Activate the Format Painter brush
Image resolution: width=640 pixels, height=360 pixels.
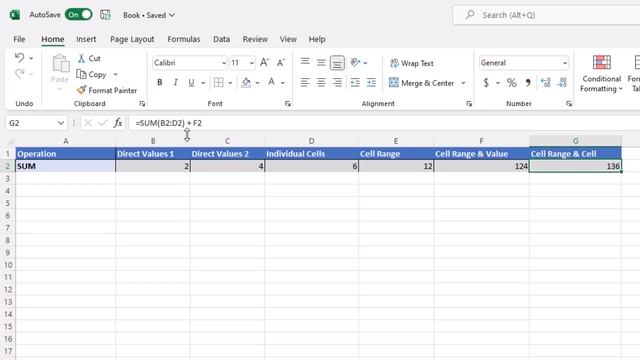click(x=107, y=90)
